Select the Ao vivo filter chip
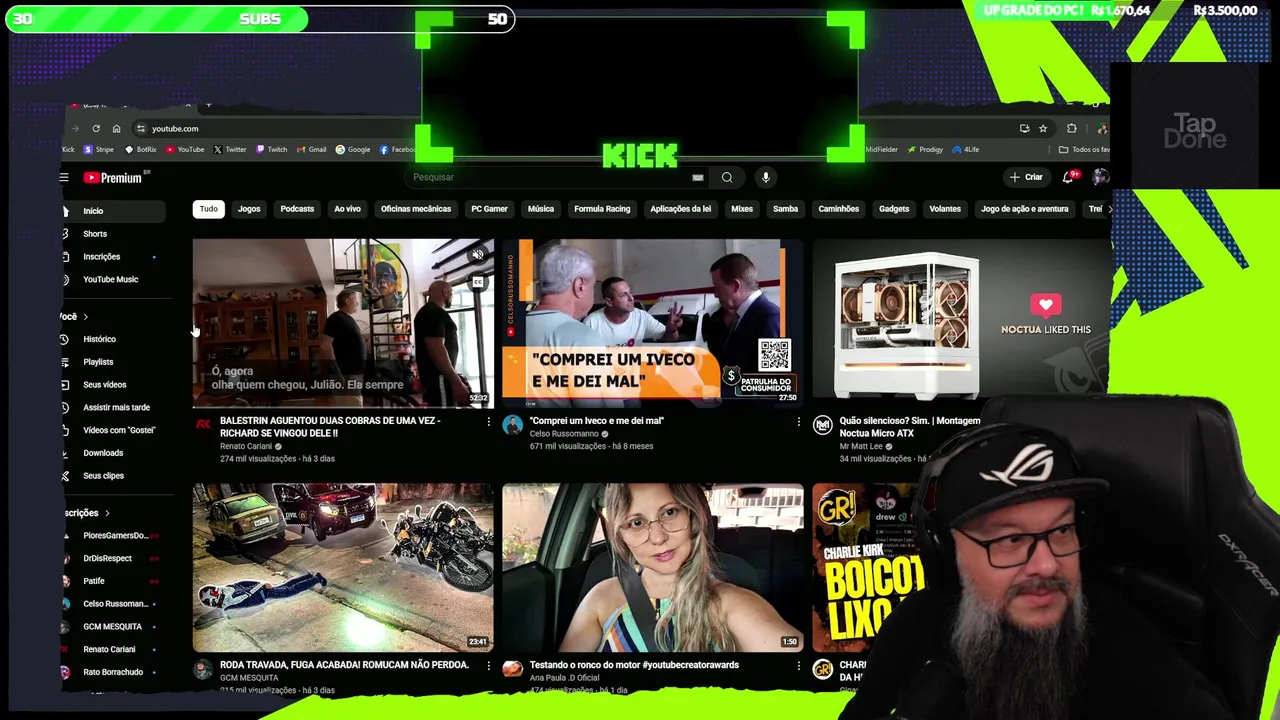 (347, 209)
